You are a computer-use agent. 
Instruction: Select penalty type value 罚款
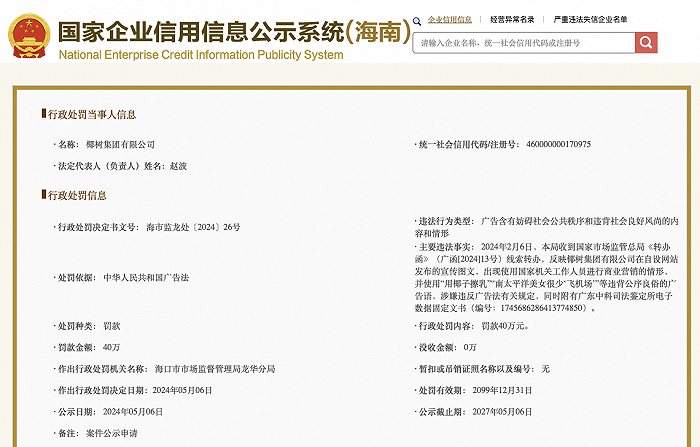tap(112, 326)
